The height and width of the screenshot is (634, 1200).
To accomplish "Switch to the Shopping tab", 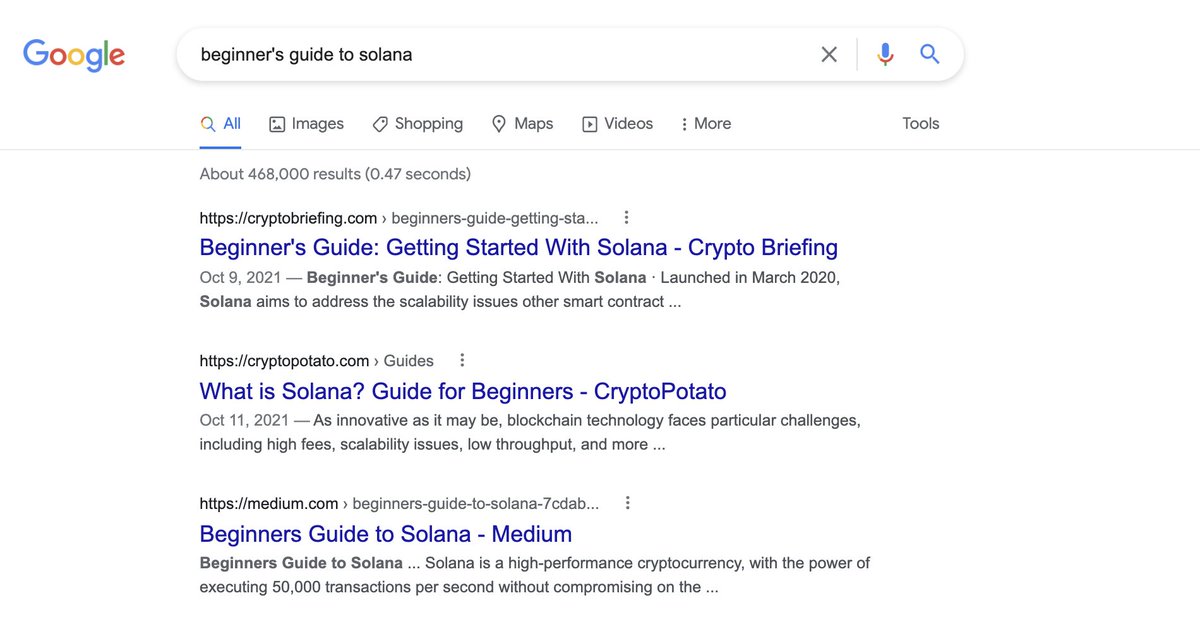I will pyautogui.click(x=417, y=124).
